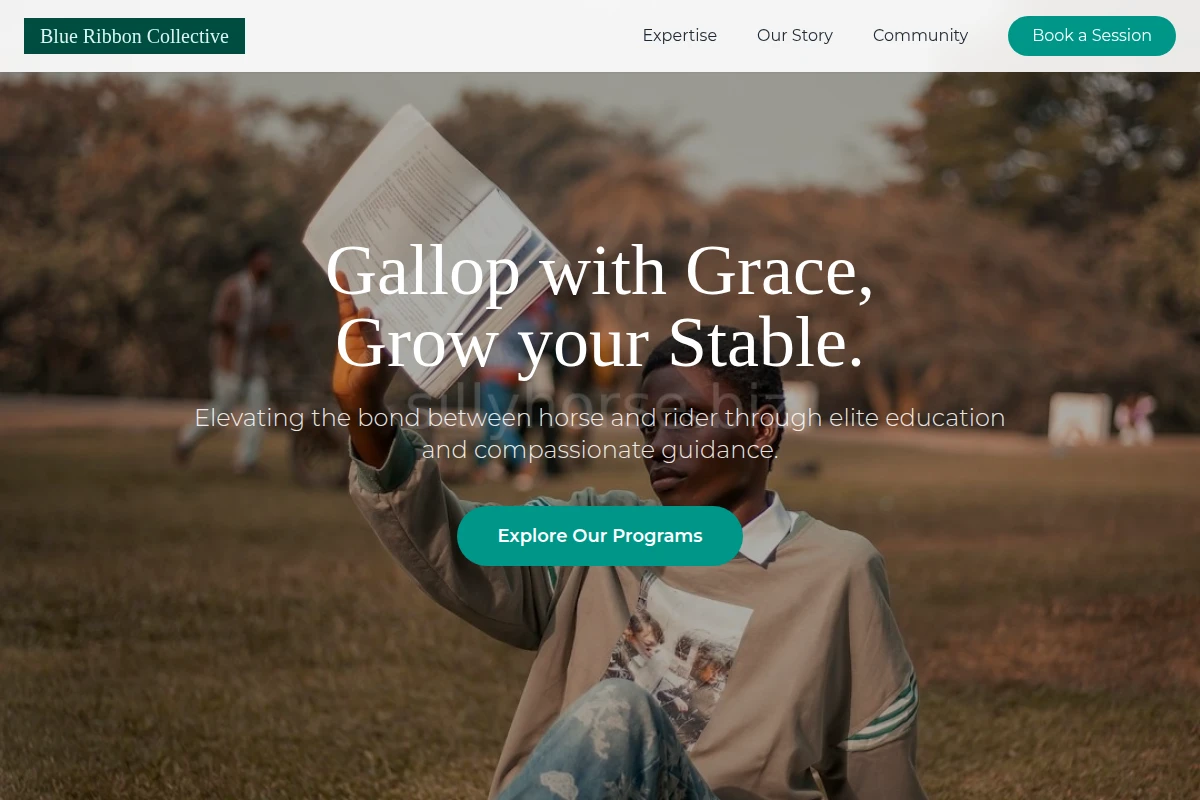The image size is (1200, 800).
Task: Click the Blue Ribbon Collective logo
Action: [134, 36]
